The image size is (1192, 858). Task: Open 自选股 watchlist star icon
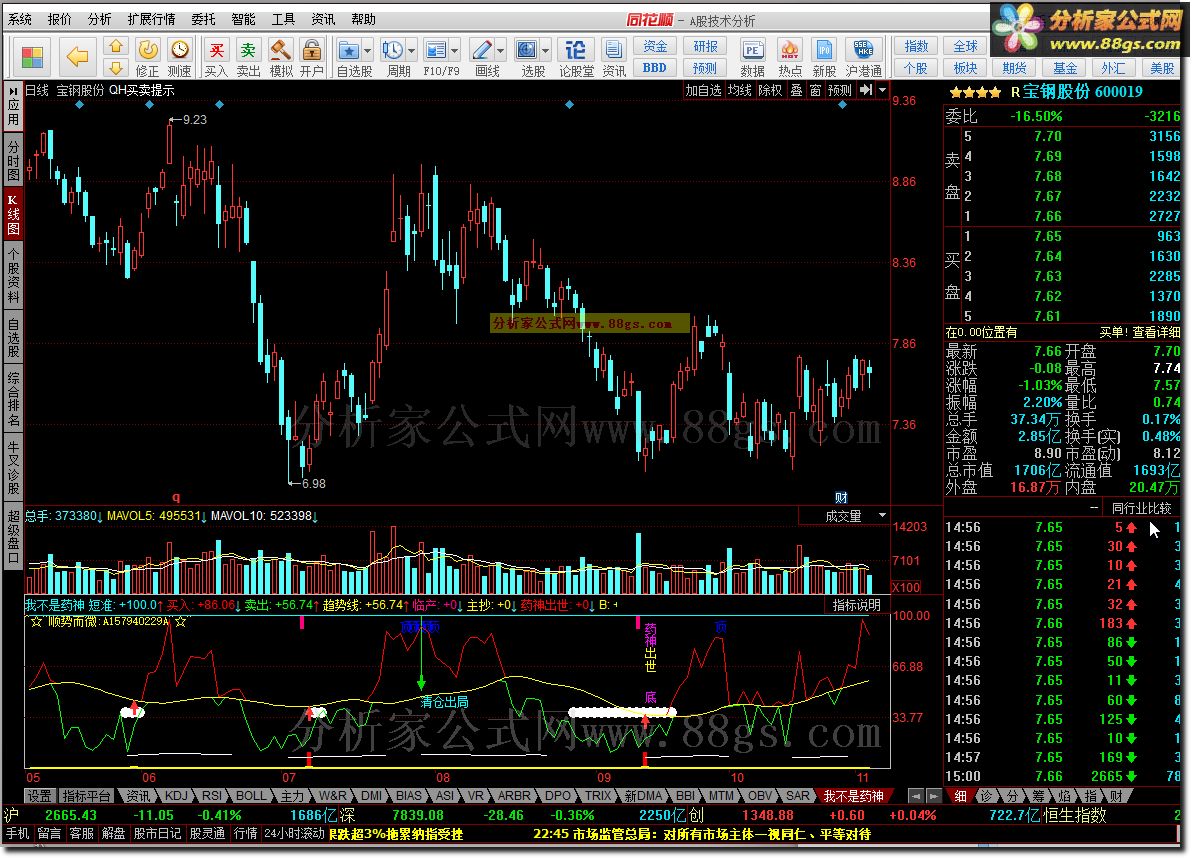coord(348,51)
